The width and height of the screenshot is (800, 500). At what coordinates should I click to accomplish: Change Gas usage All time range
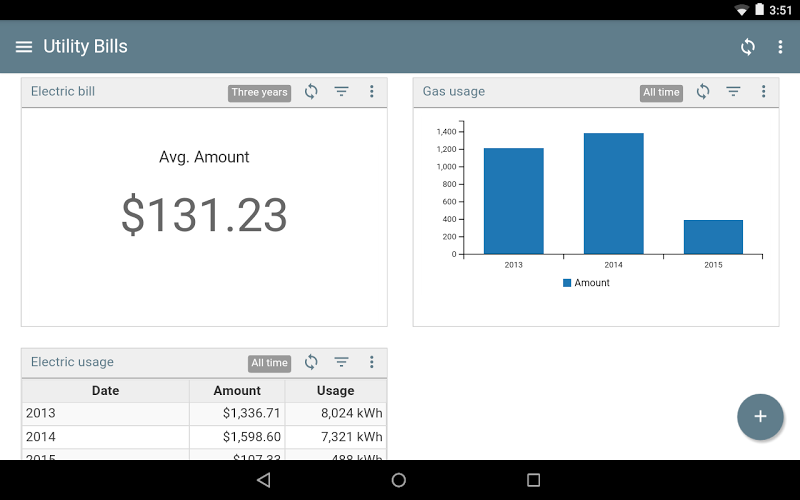pyautogui.click(x=661, y=93)
